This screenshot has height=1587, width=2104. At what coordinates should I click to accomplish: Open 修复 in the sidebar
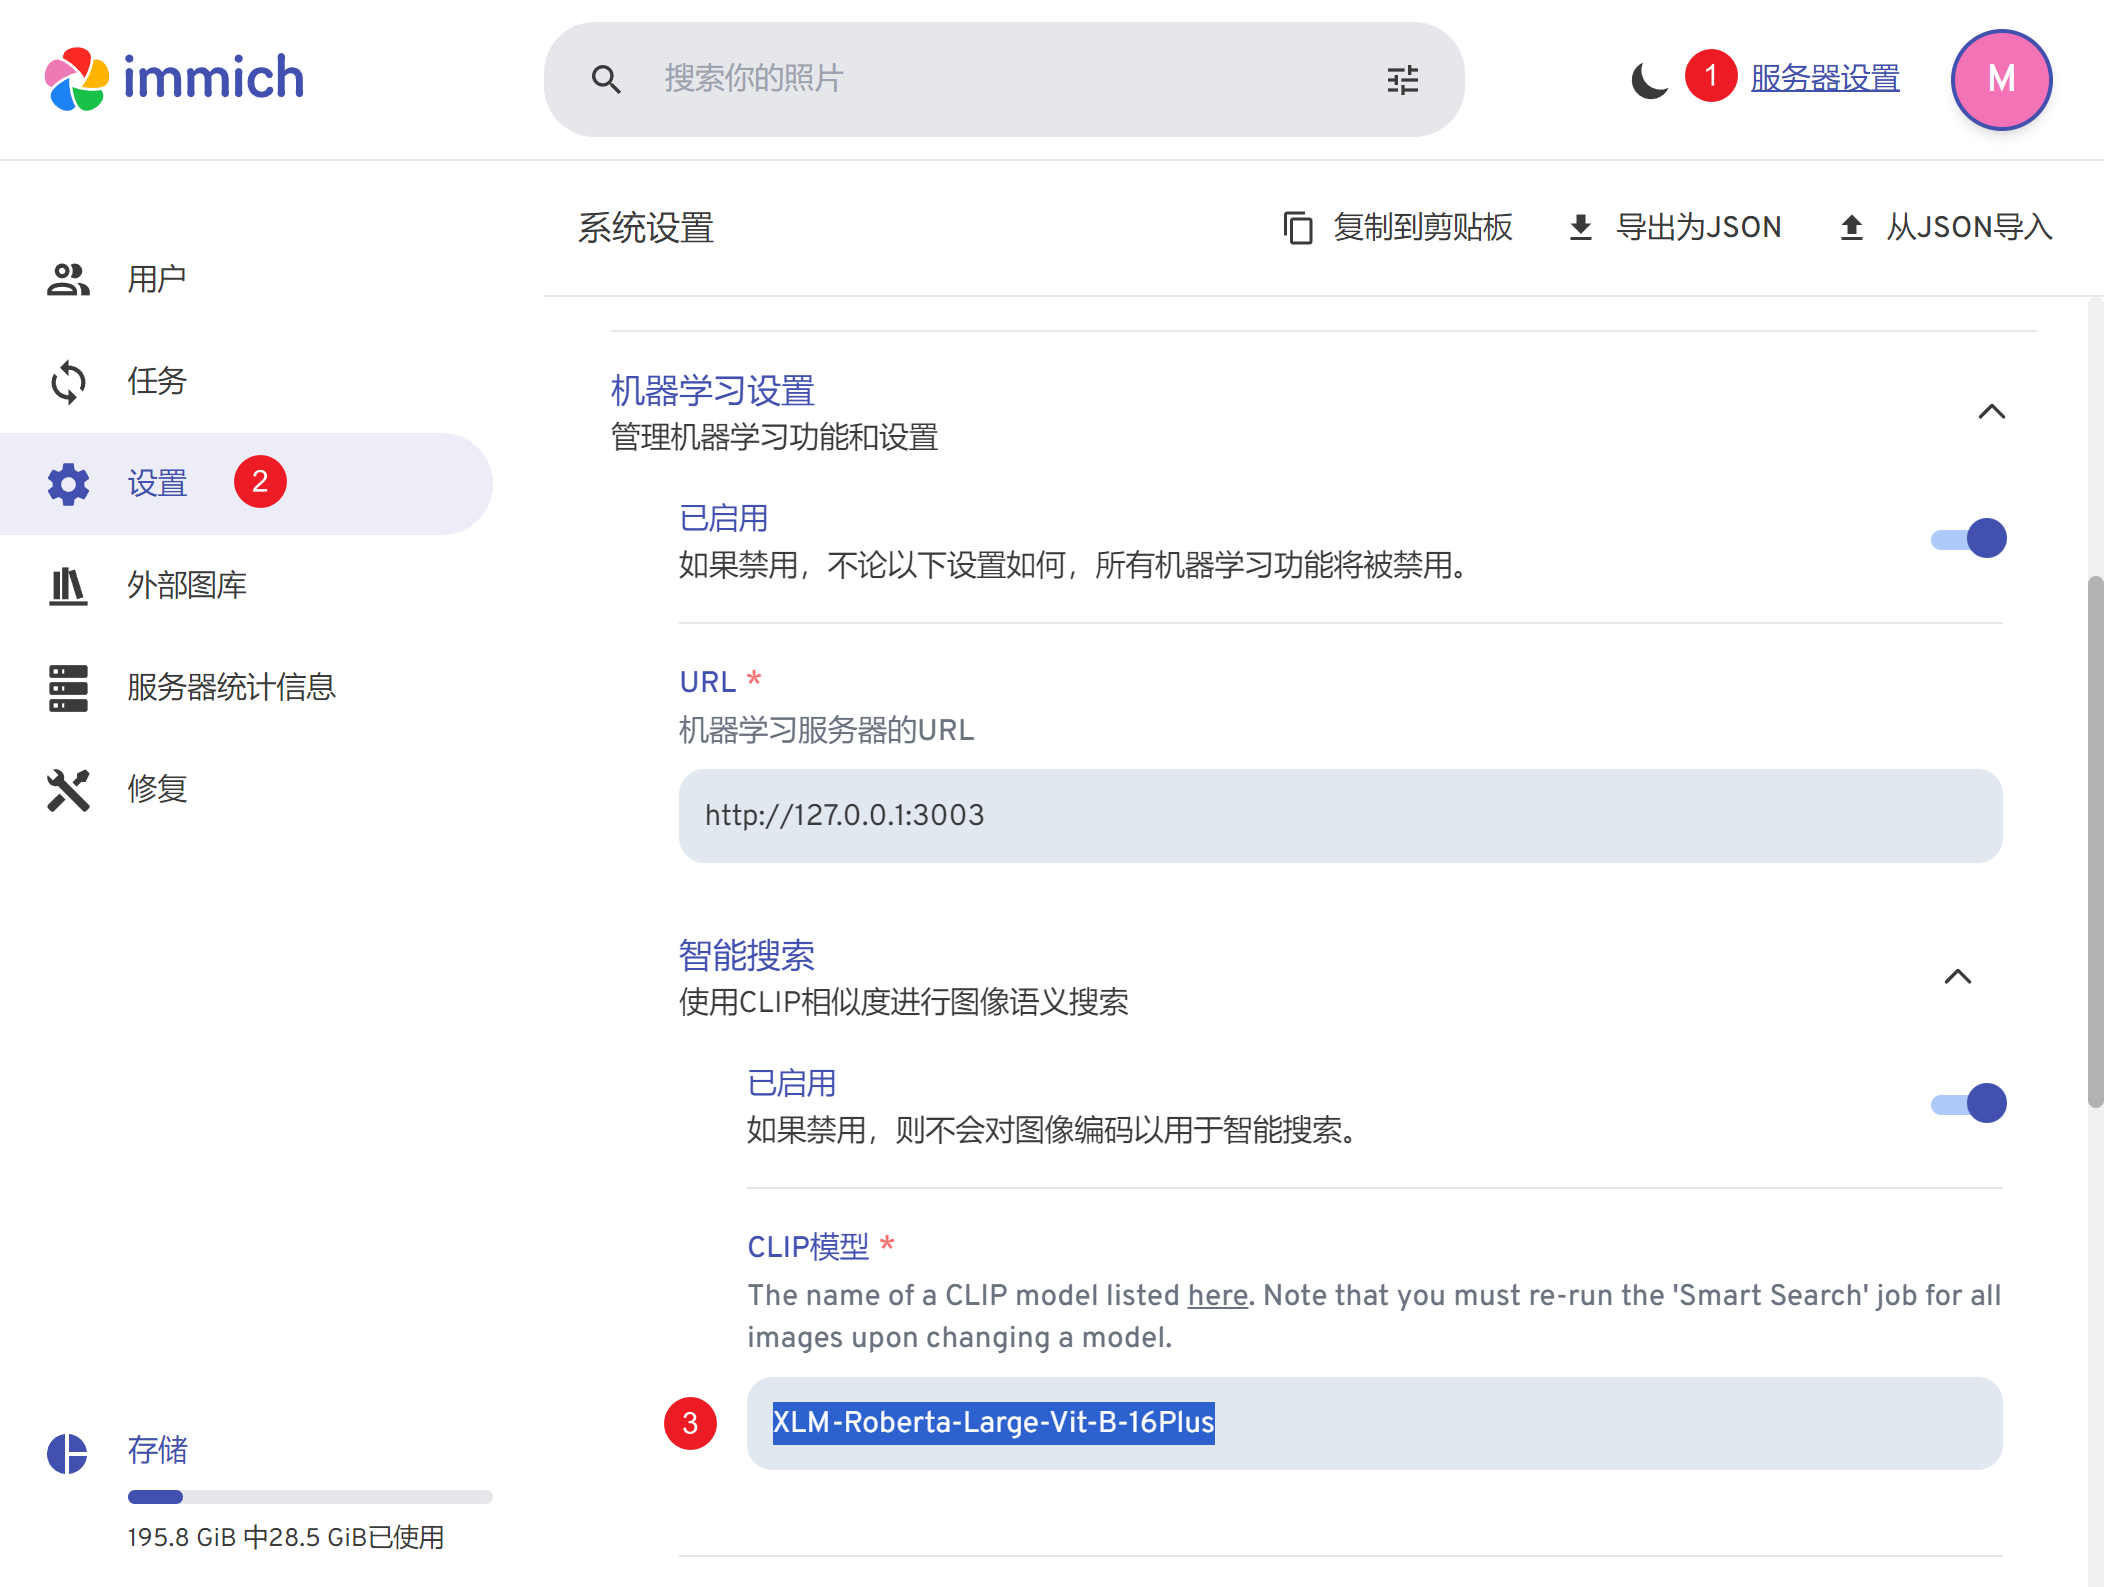(246, 790)
